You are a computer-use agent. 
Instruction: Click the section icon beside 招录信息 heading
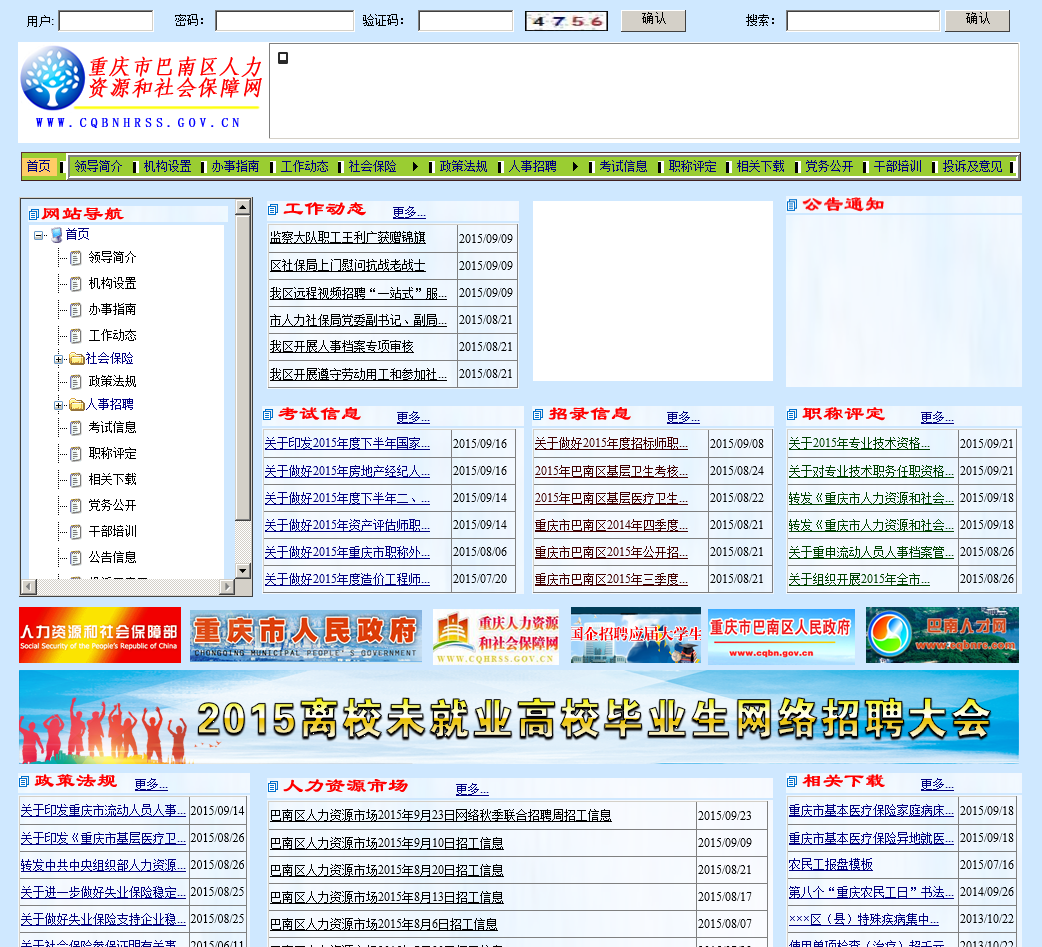(538, 415)
